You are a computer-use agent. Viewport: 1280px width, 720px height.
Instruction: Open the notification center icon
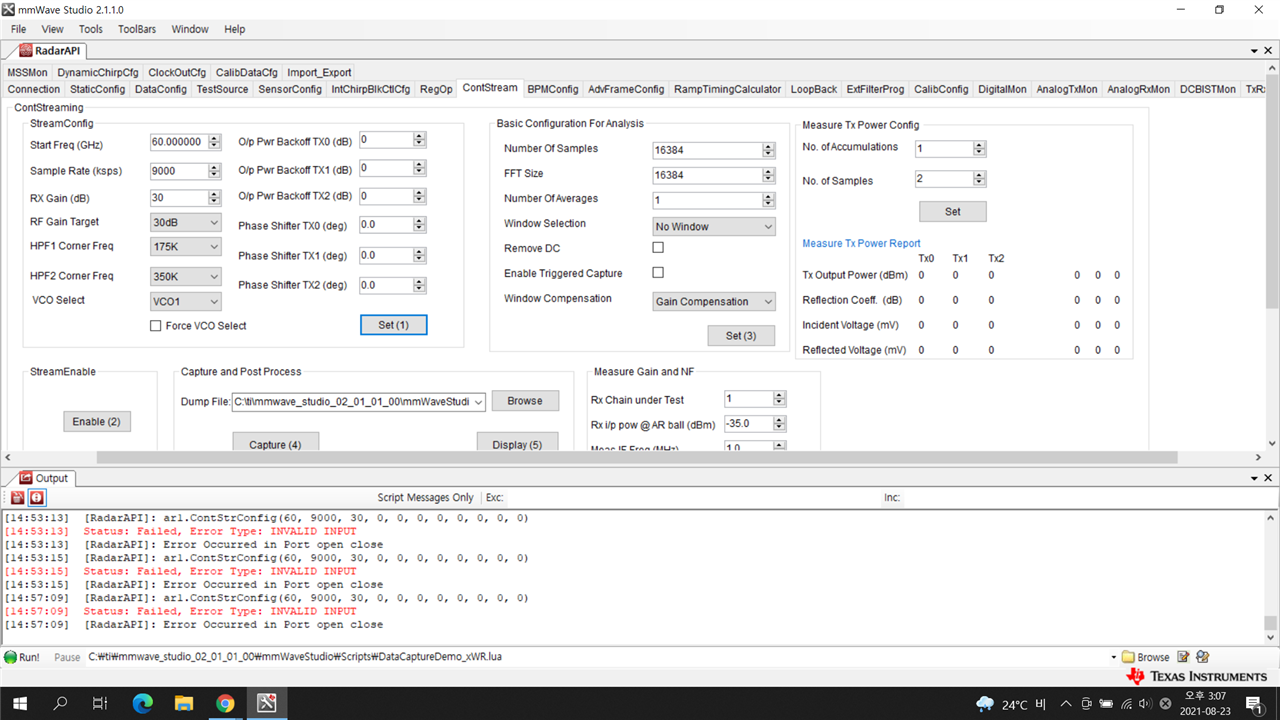(1255, 704)
